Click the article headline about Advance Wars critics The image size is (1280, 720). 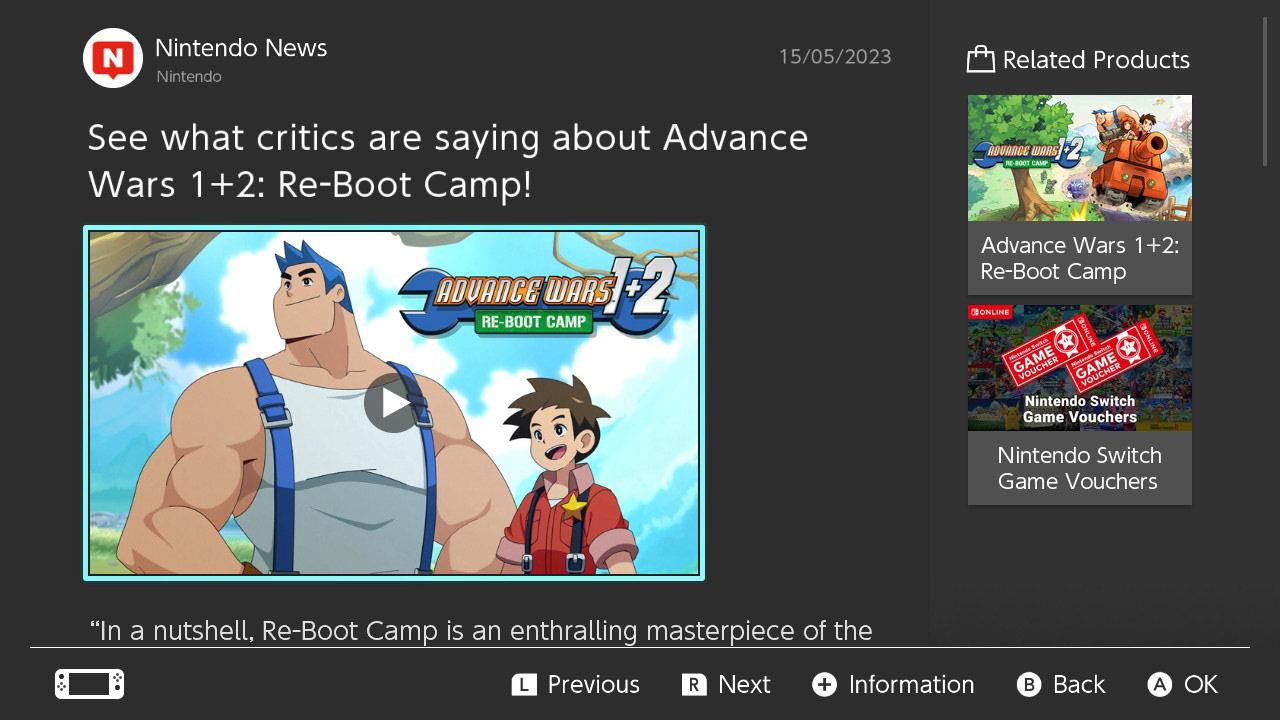pyautogui.click(x=448, y=160)
